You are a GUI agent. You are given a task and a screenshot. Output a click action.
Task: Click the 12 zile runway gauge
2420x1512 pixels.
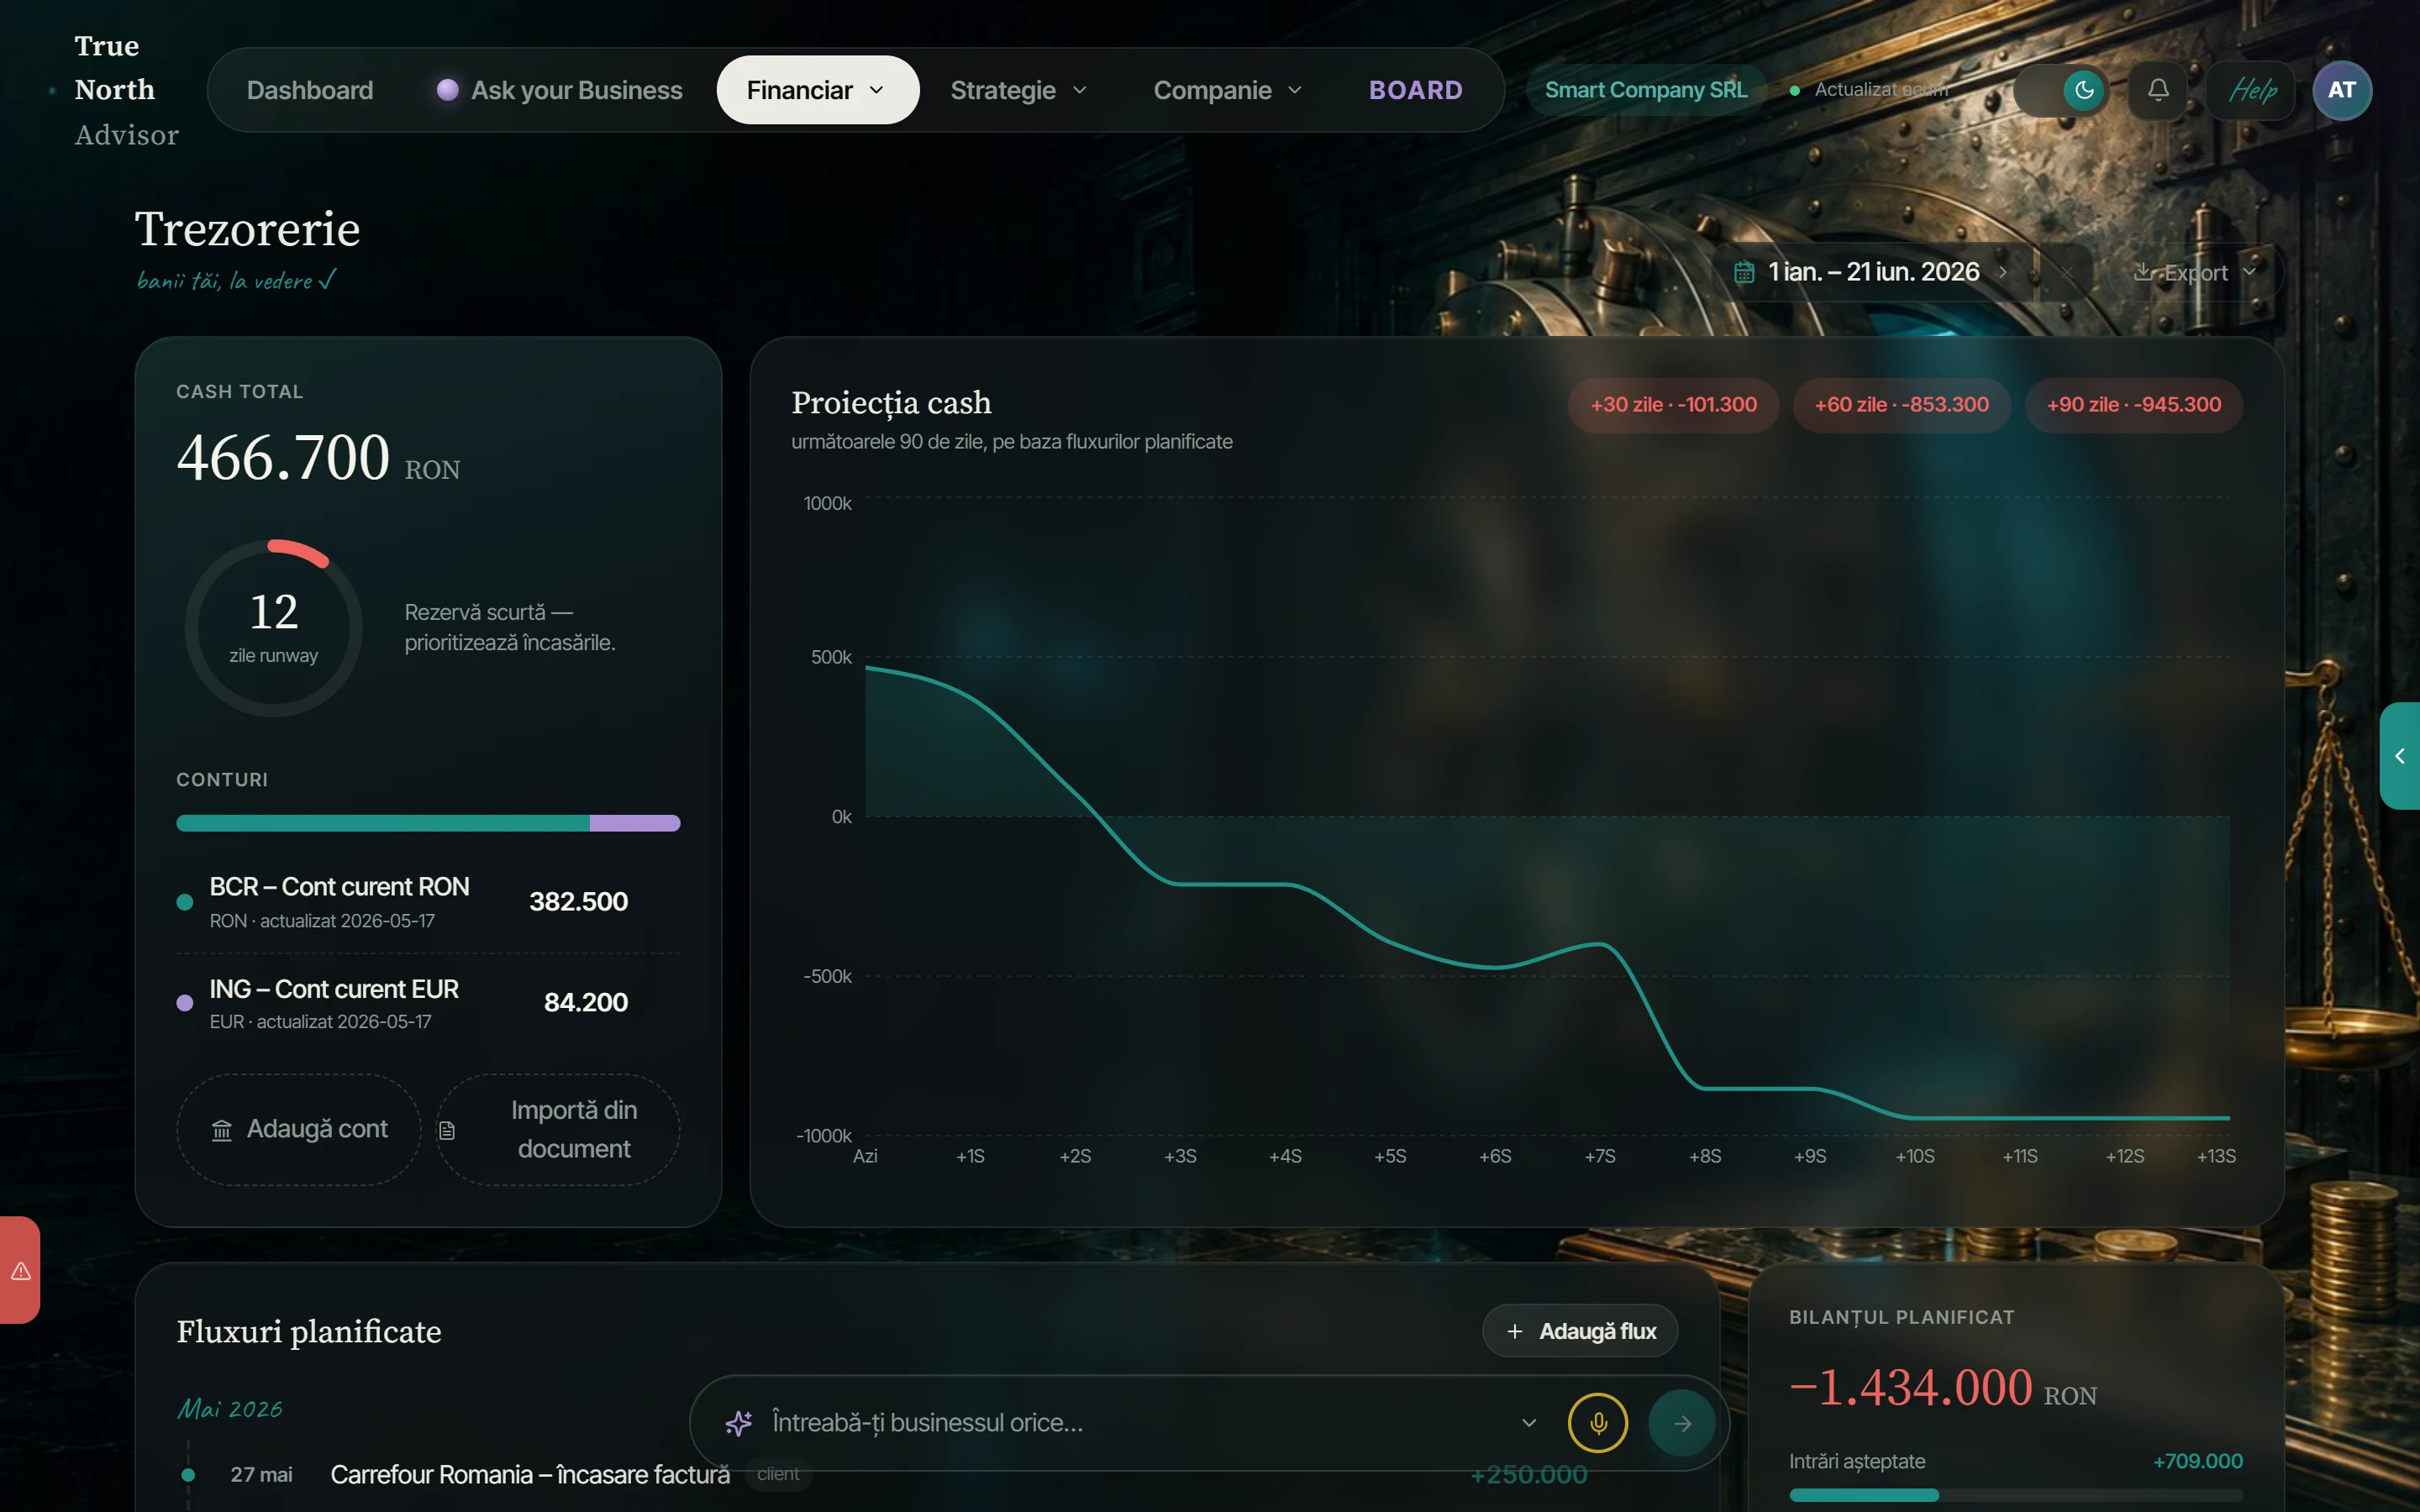(x=274, y=628)
